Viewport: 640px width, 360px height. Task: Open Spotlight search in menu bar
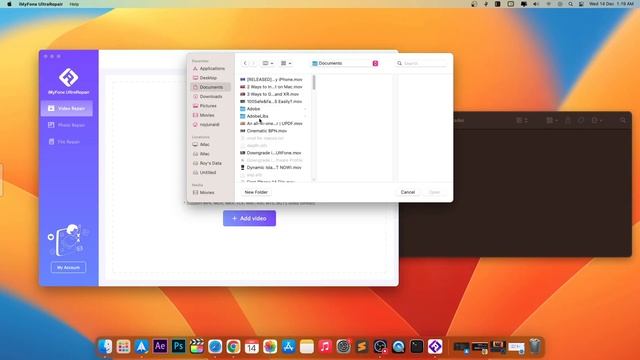click(x=571, y=4)
